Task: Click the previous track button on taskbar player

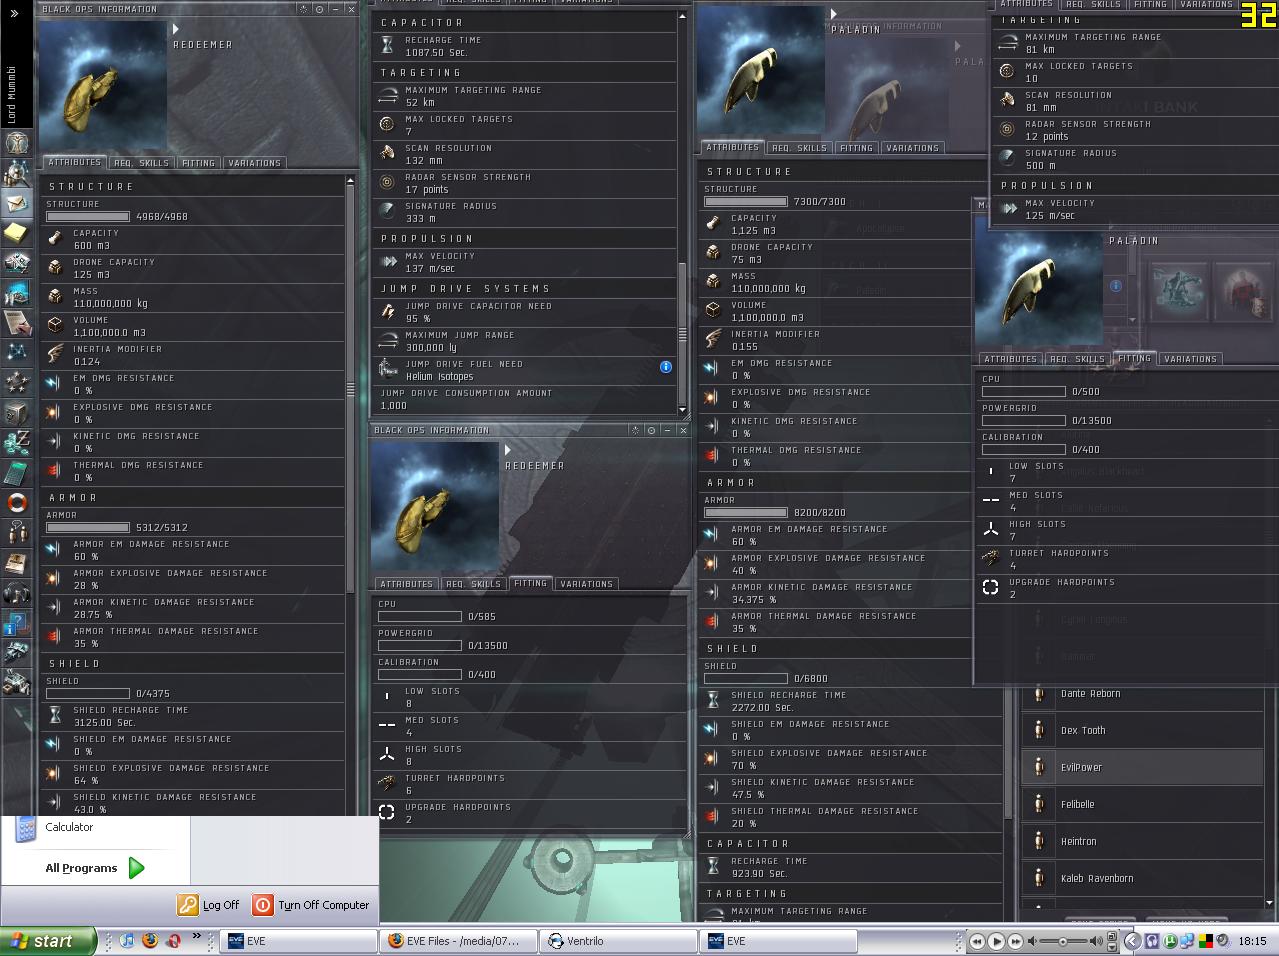Action: [x=978, y=941]
